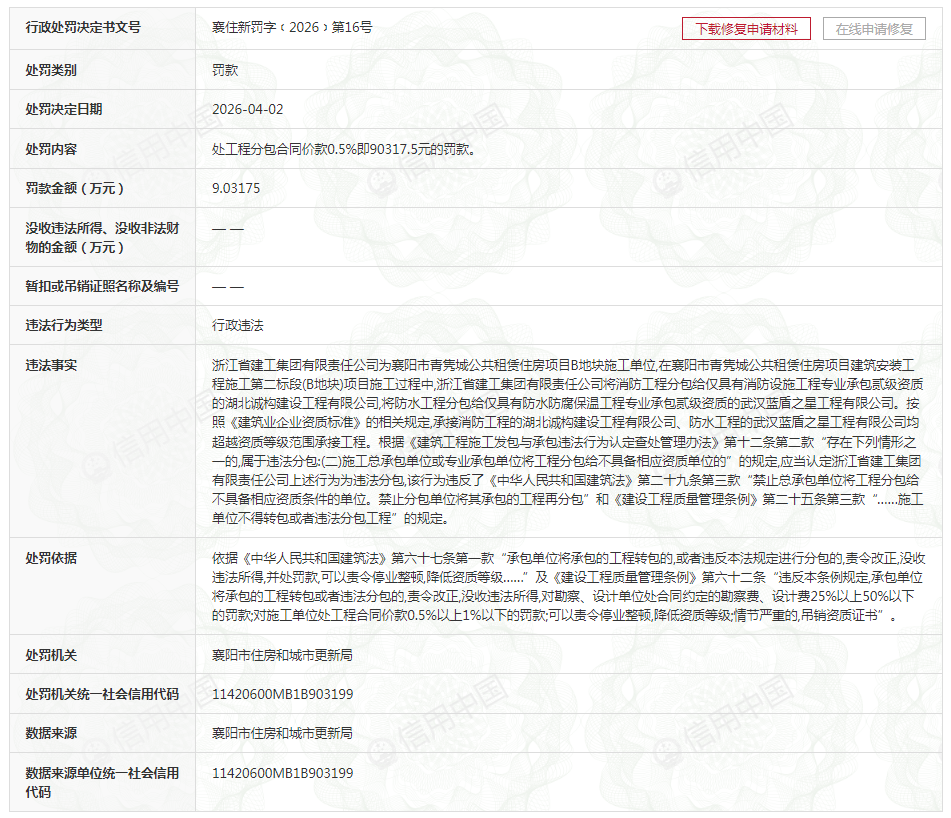Click the decision date 2026-04-02

pos(247,109)
